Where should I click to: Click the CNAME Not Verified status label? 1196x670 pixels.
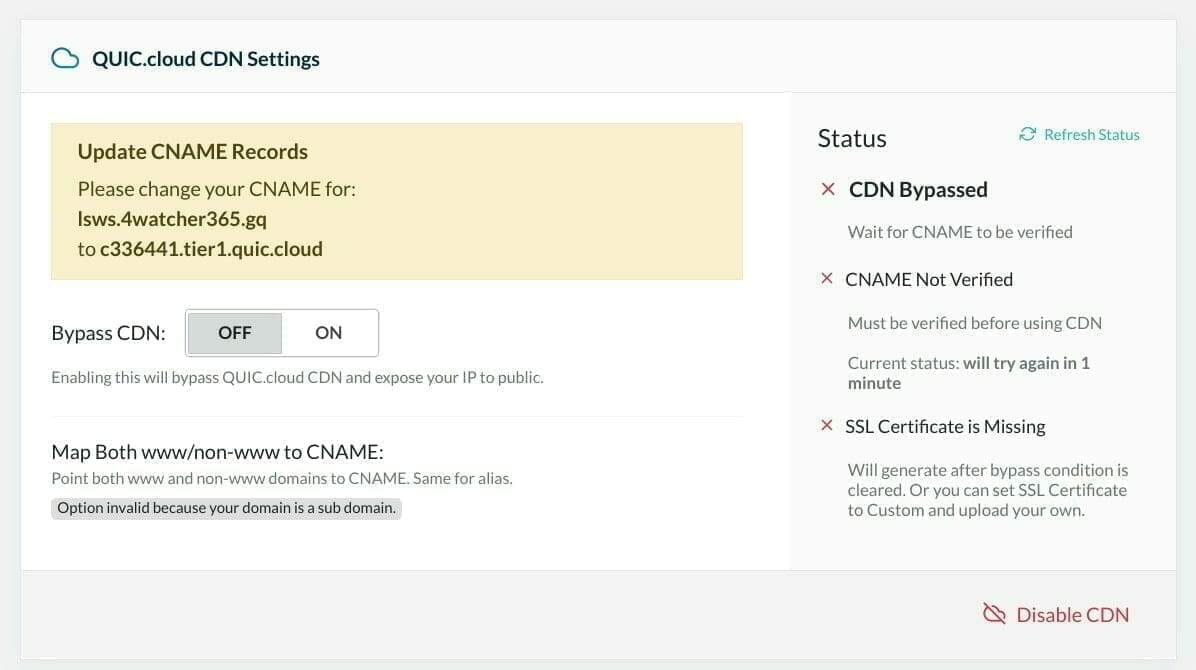(929, 279)
